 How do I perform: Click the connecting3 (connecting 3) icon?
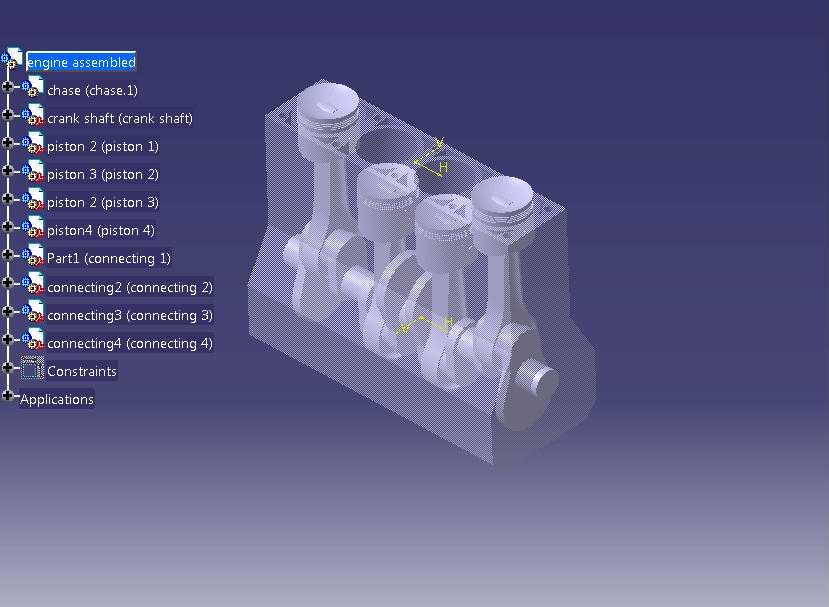point(33,311)
